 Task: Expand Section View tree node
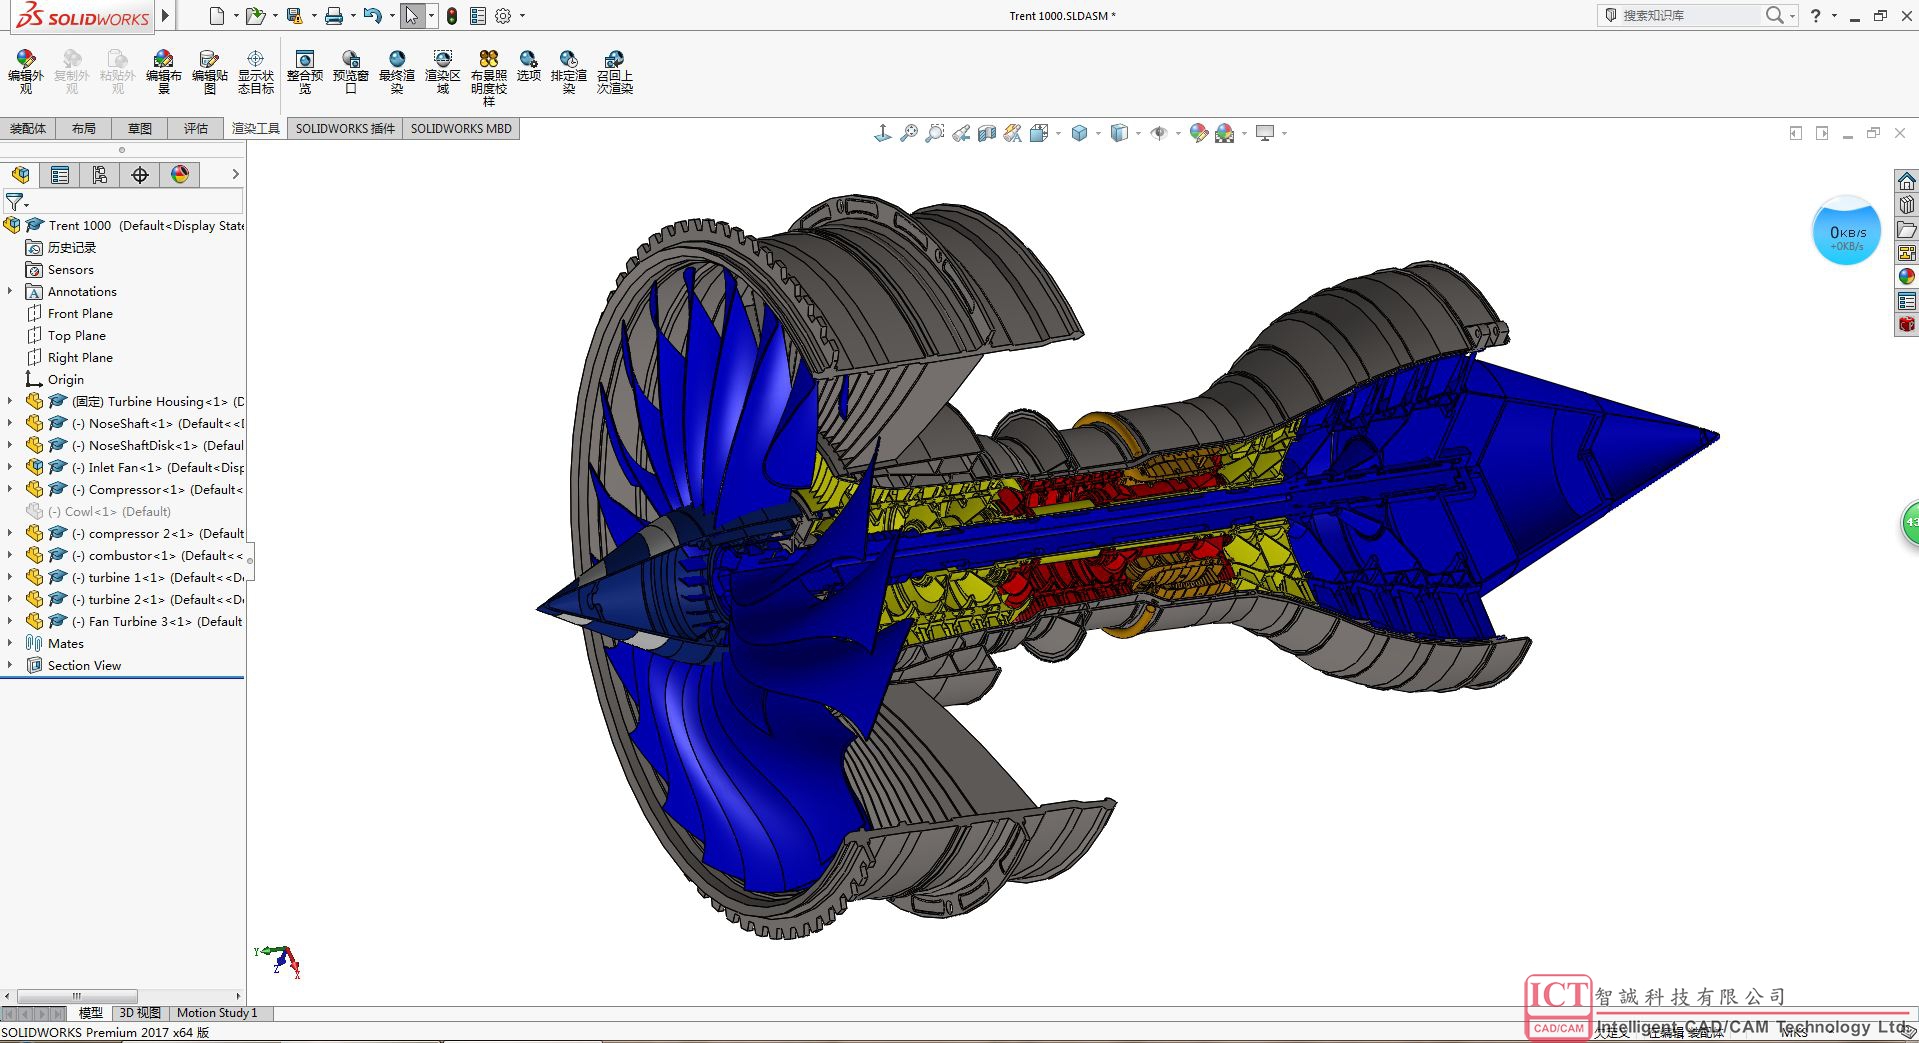click(10, 665)
